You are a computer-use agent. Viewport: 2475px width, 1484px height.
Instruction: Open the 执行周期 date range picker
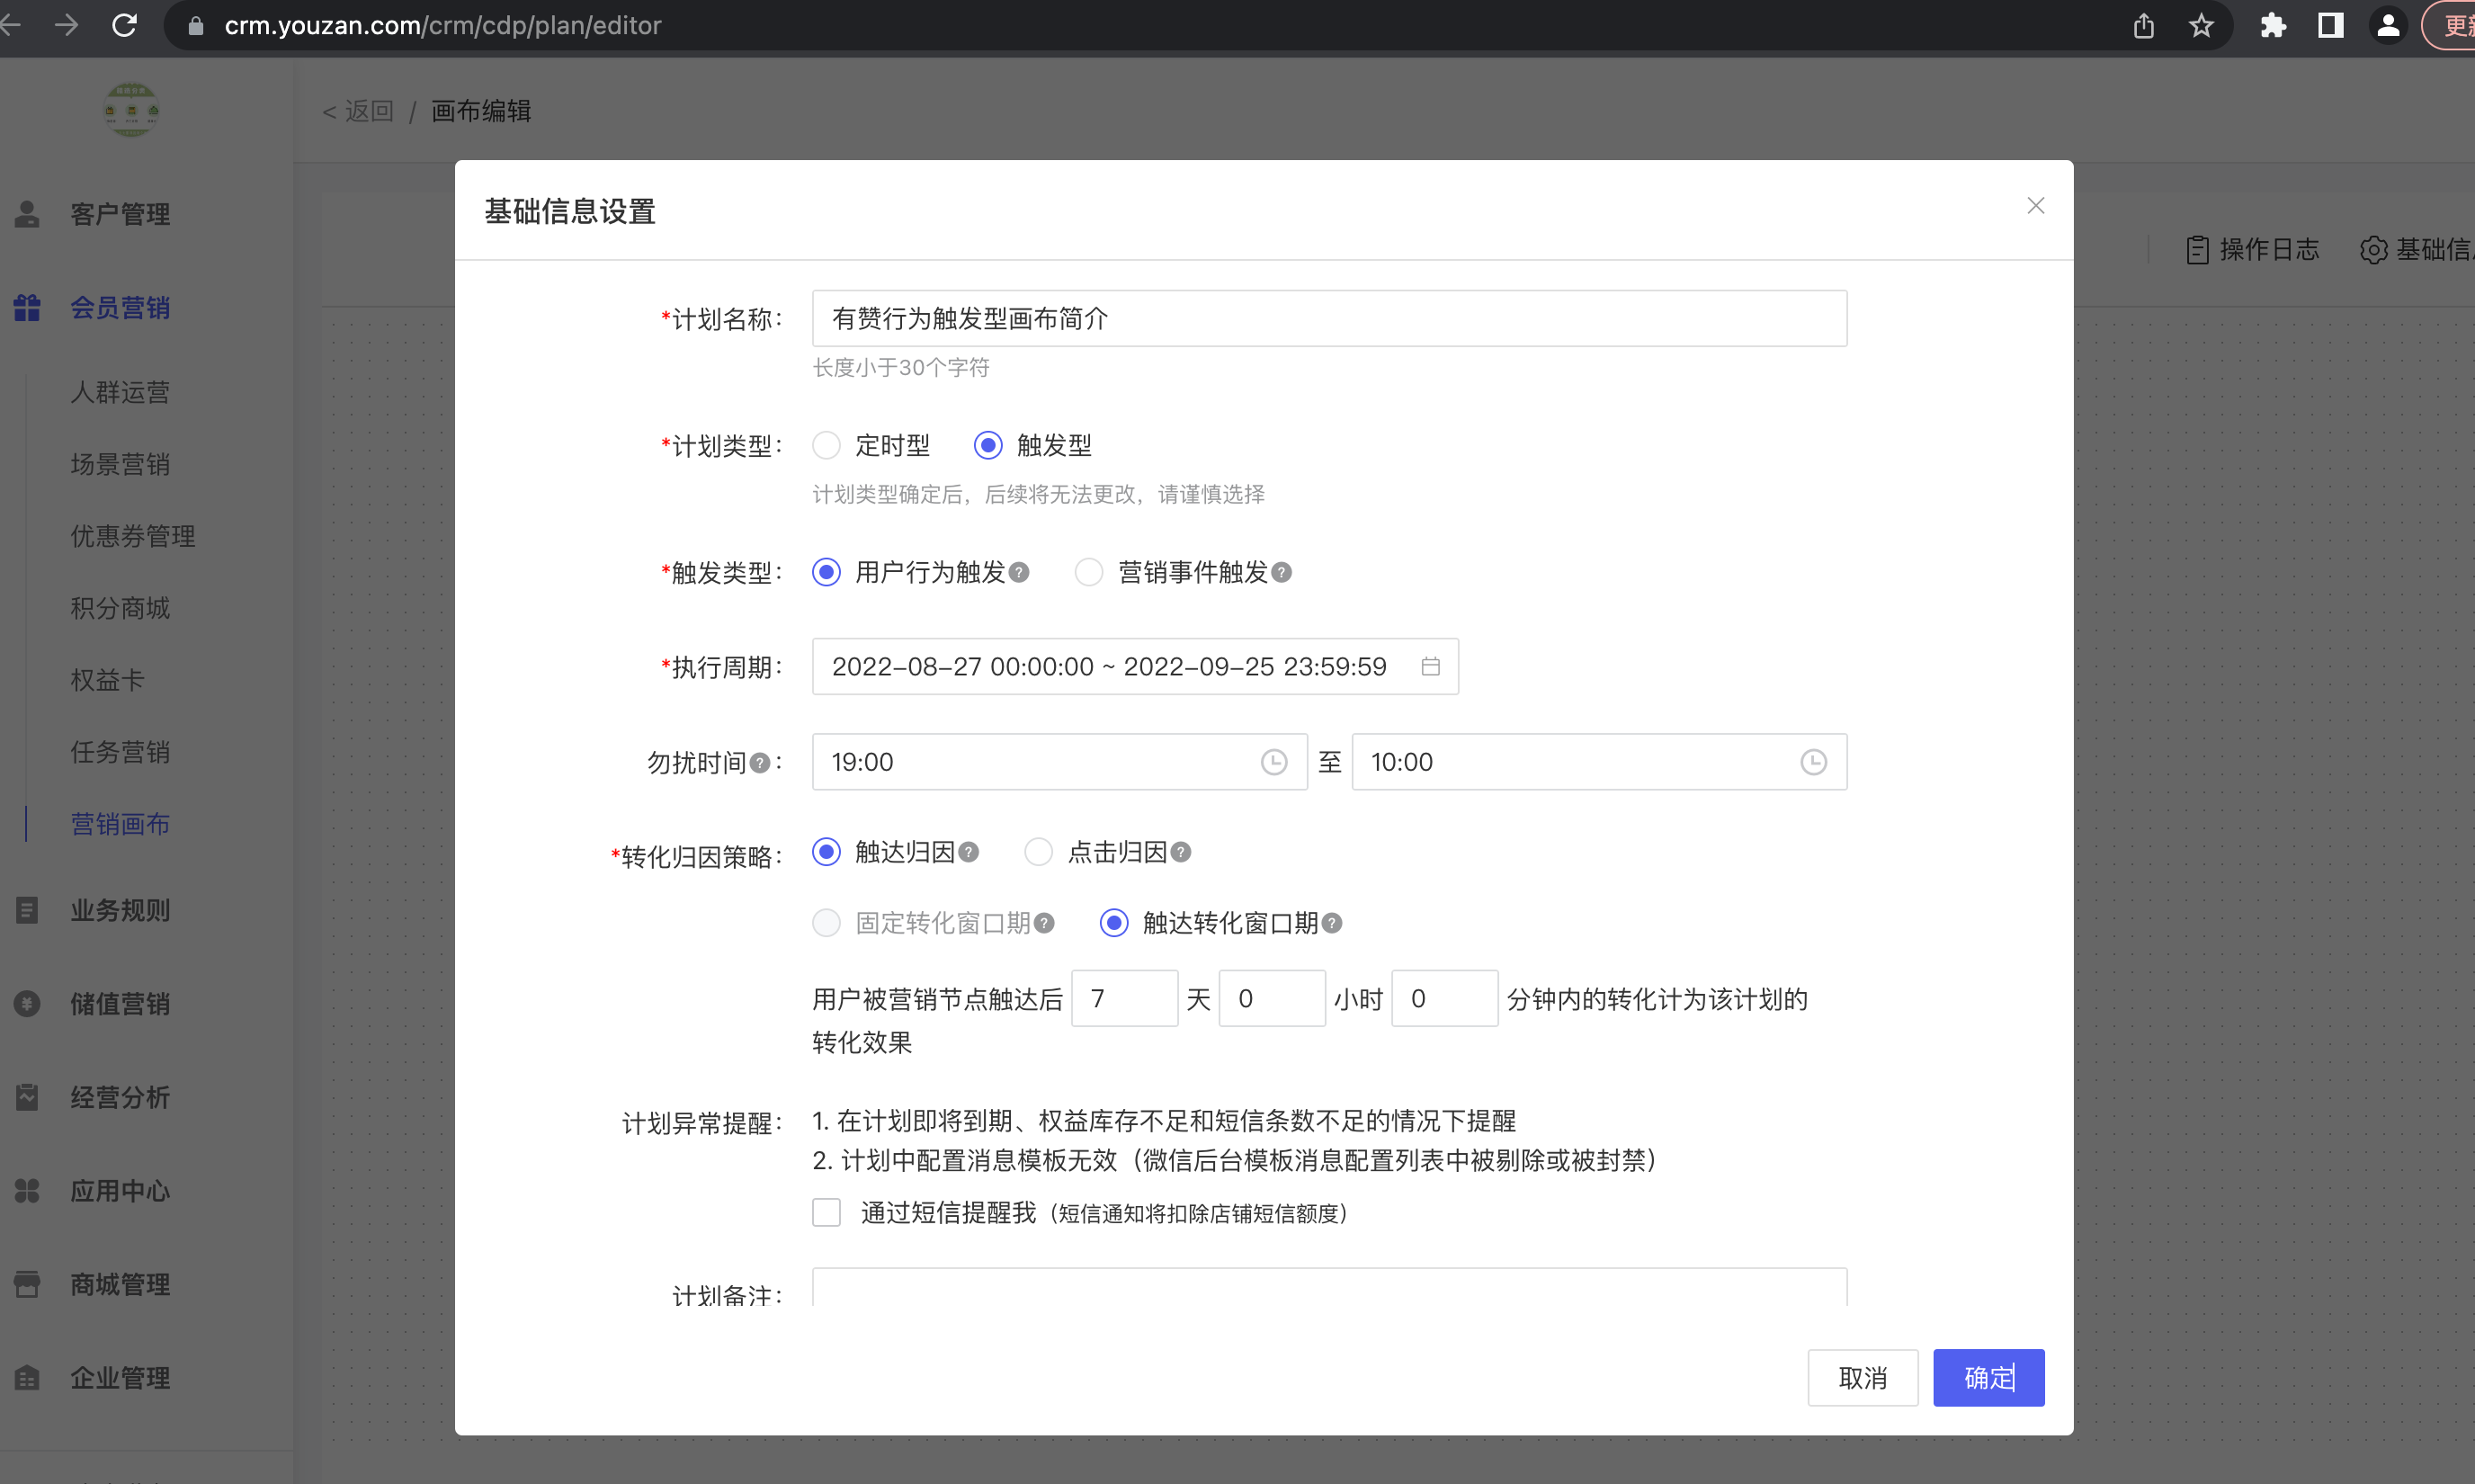click(x=1135, y=666)
